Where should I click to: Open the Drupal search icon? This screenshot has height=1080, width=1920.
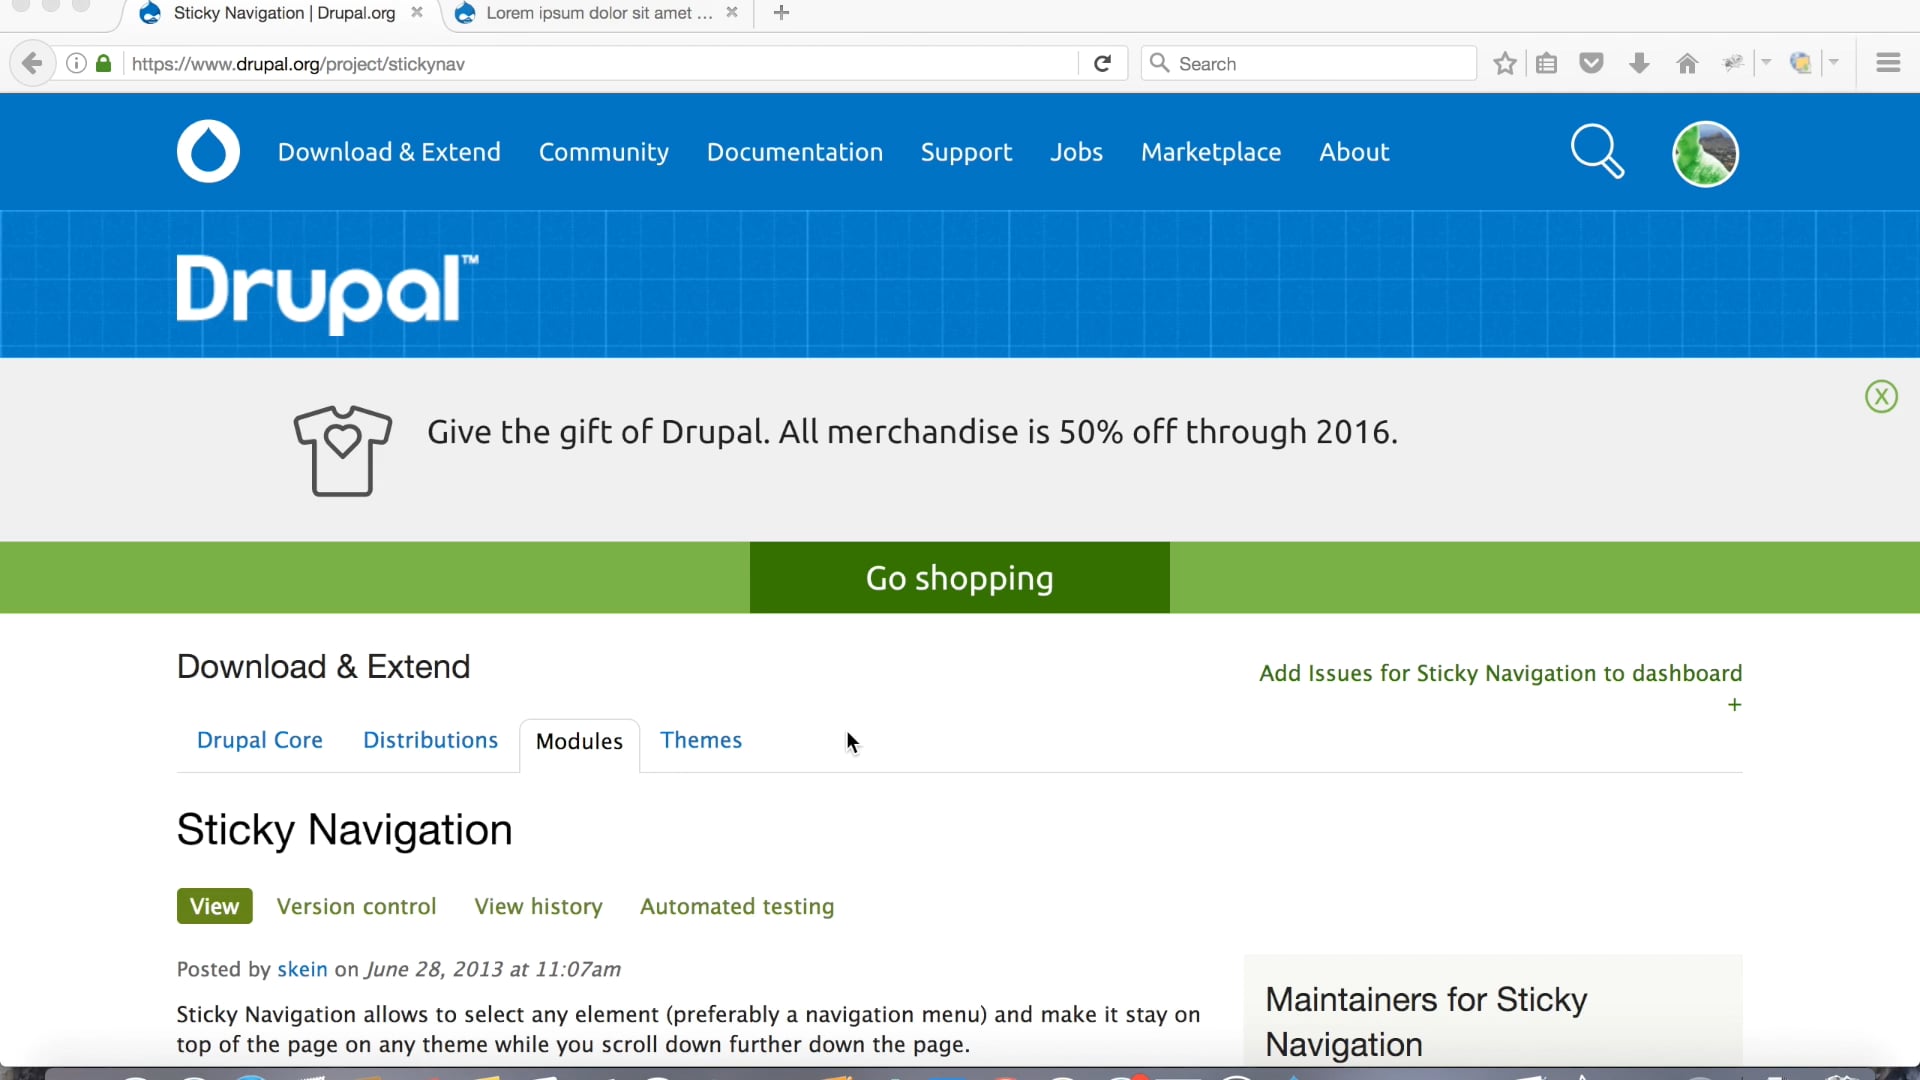point(1597,151)
